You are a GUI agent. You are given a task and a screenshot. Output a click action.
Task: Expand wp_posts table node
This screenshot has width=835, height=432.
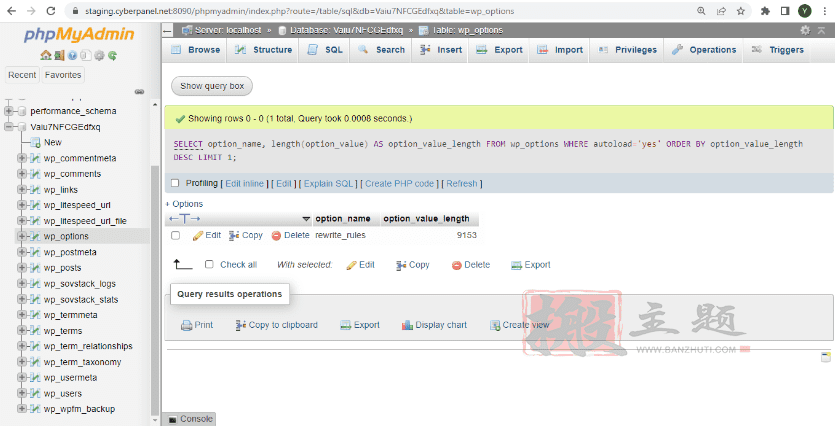tap(22, 268)
